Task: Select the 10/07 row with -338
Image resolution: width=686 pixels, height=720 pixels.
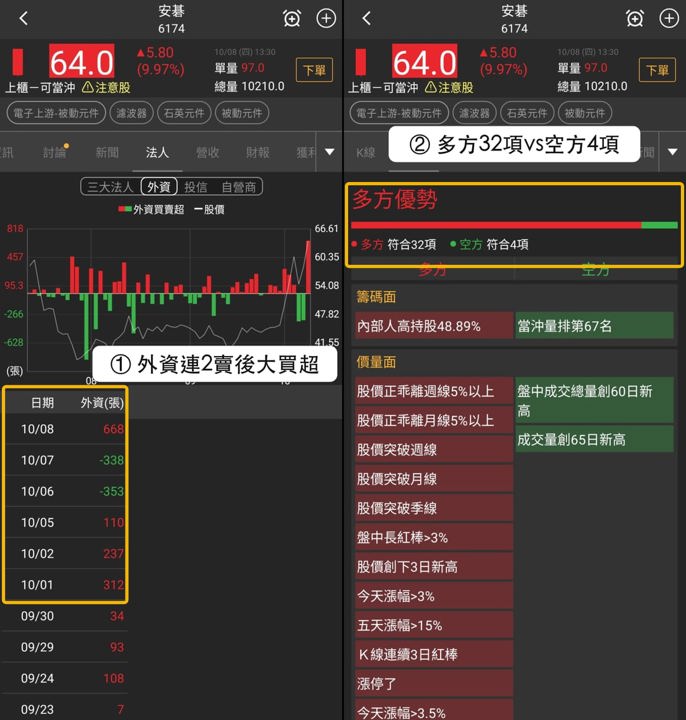Action: [x=65, y=460]
